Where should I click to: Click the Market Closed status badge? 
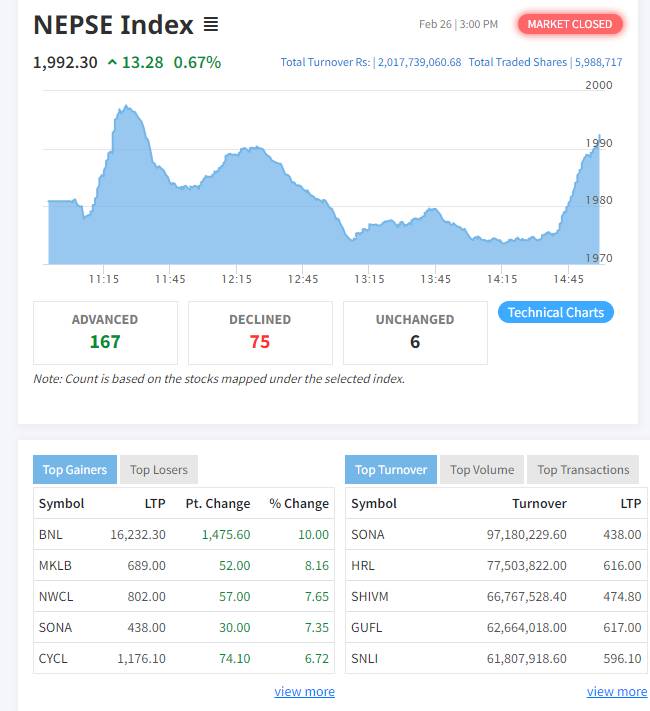[x=570, y=24]
